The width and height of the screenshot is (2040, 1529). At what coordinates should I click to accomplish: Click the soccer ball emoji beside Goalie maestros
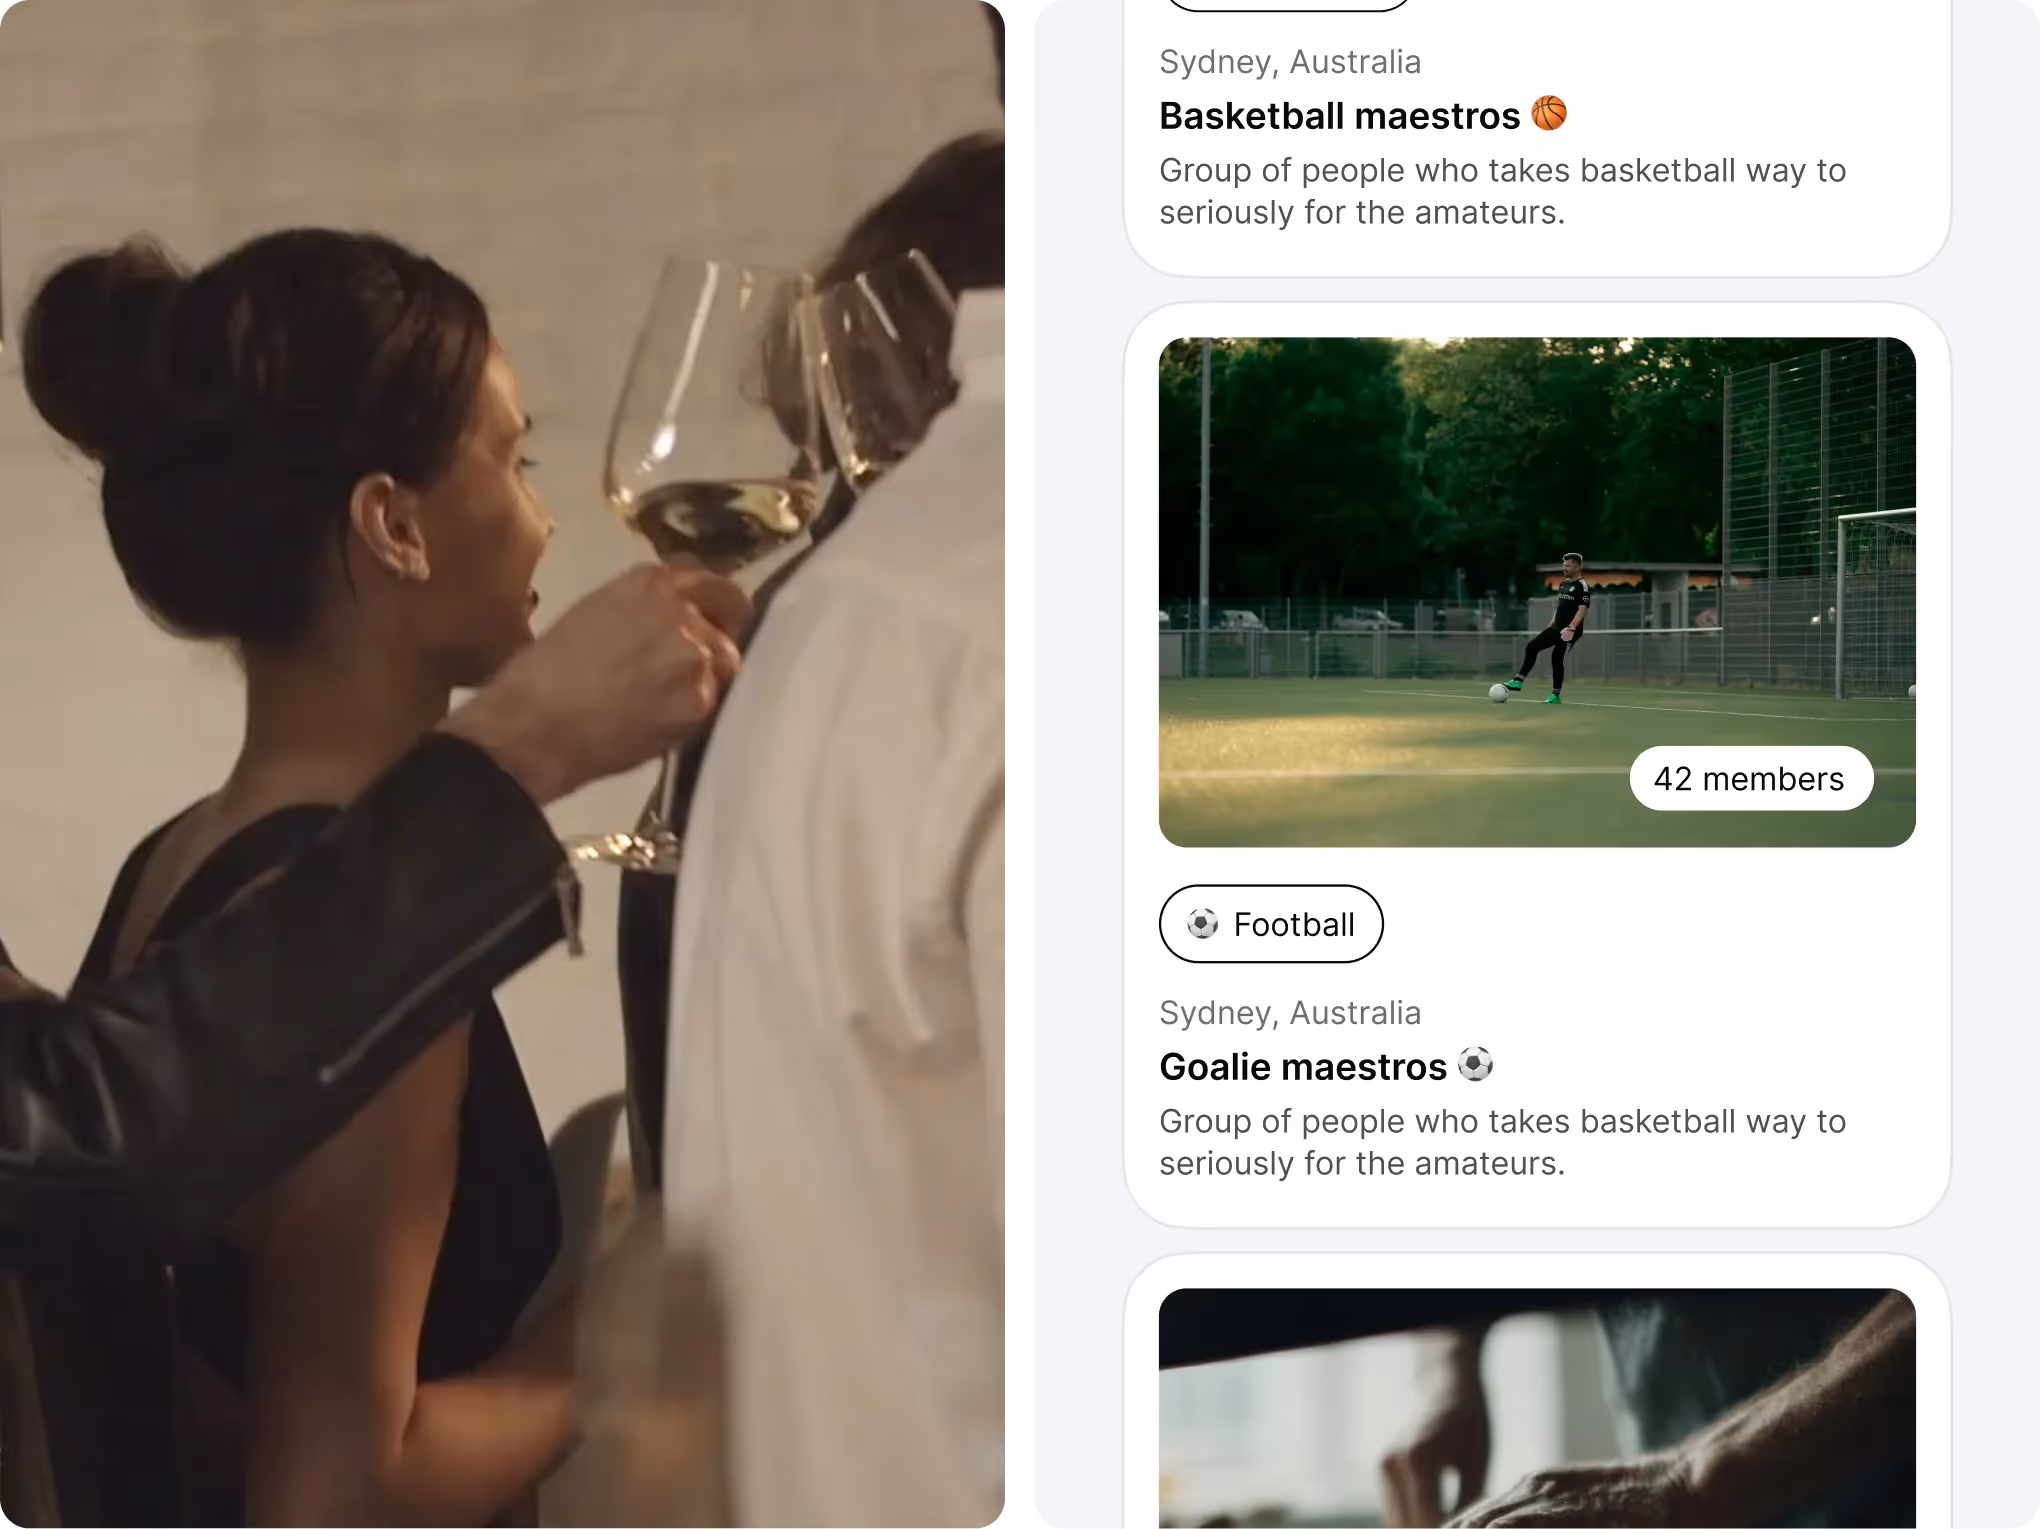click(1476, 1064)
